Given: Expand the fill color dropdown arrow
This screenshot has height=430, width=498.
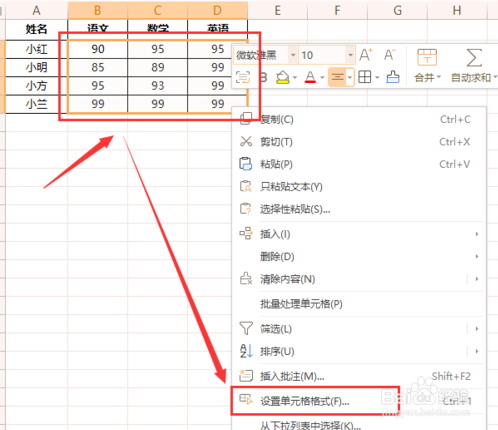Looking at the screenshot, I should tap(295, 78).
